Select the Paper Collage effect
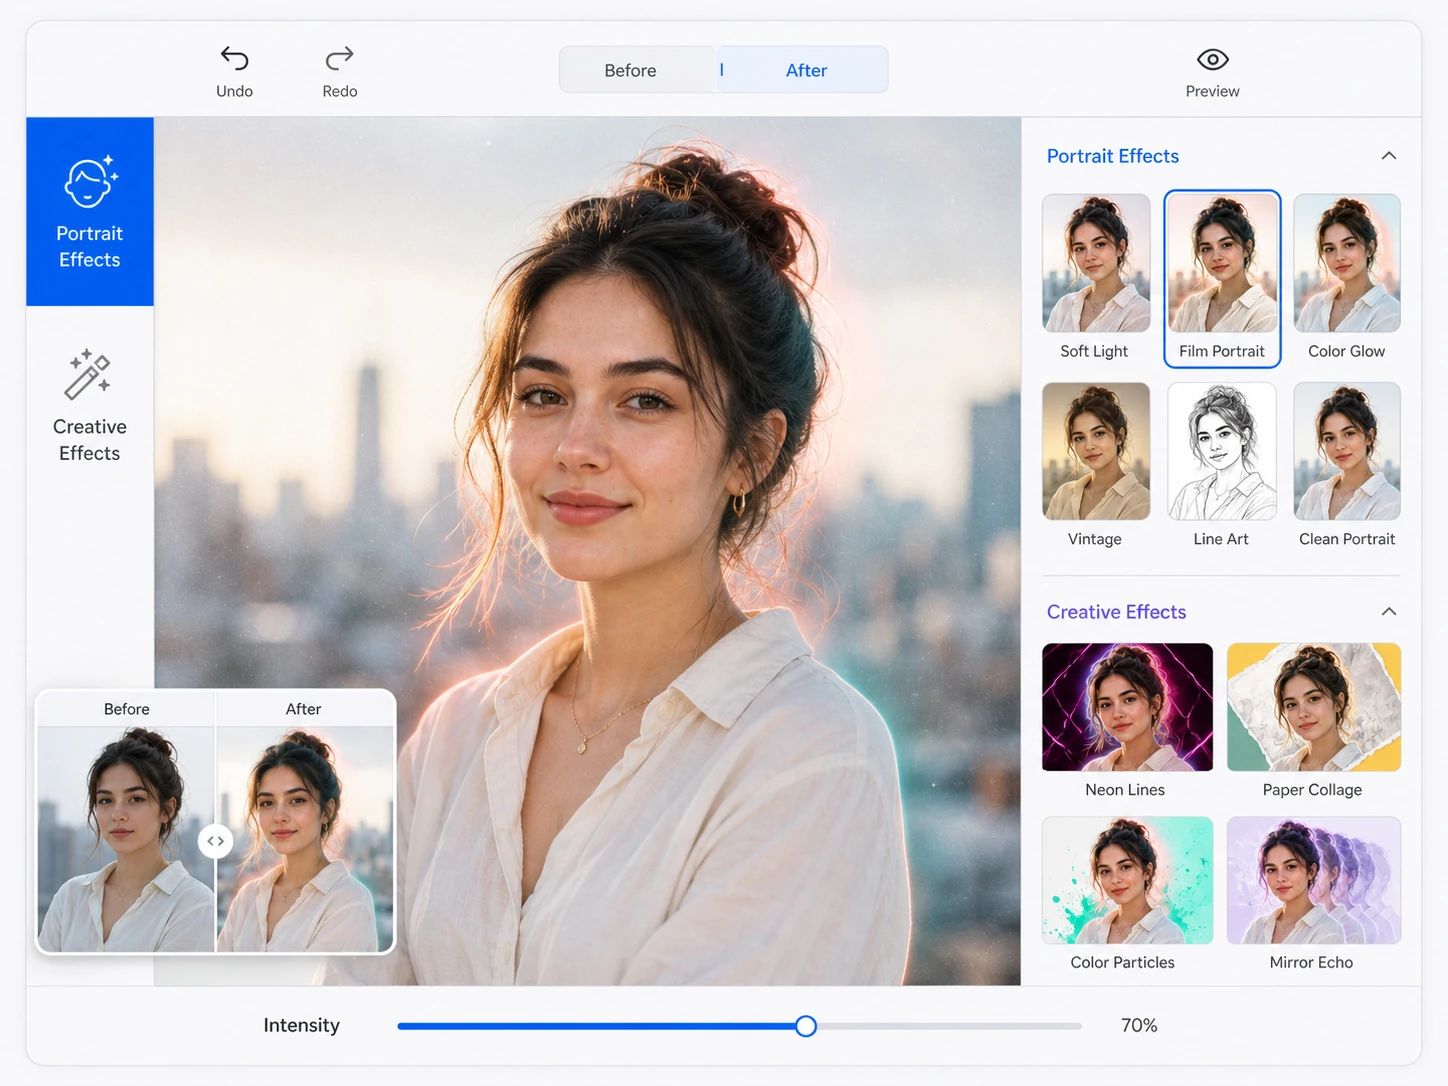Viewport: 1448px width, 1086px height. point(1313,721)
